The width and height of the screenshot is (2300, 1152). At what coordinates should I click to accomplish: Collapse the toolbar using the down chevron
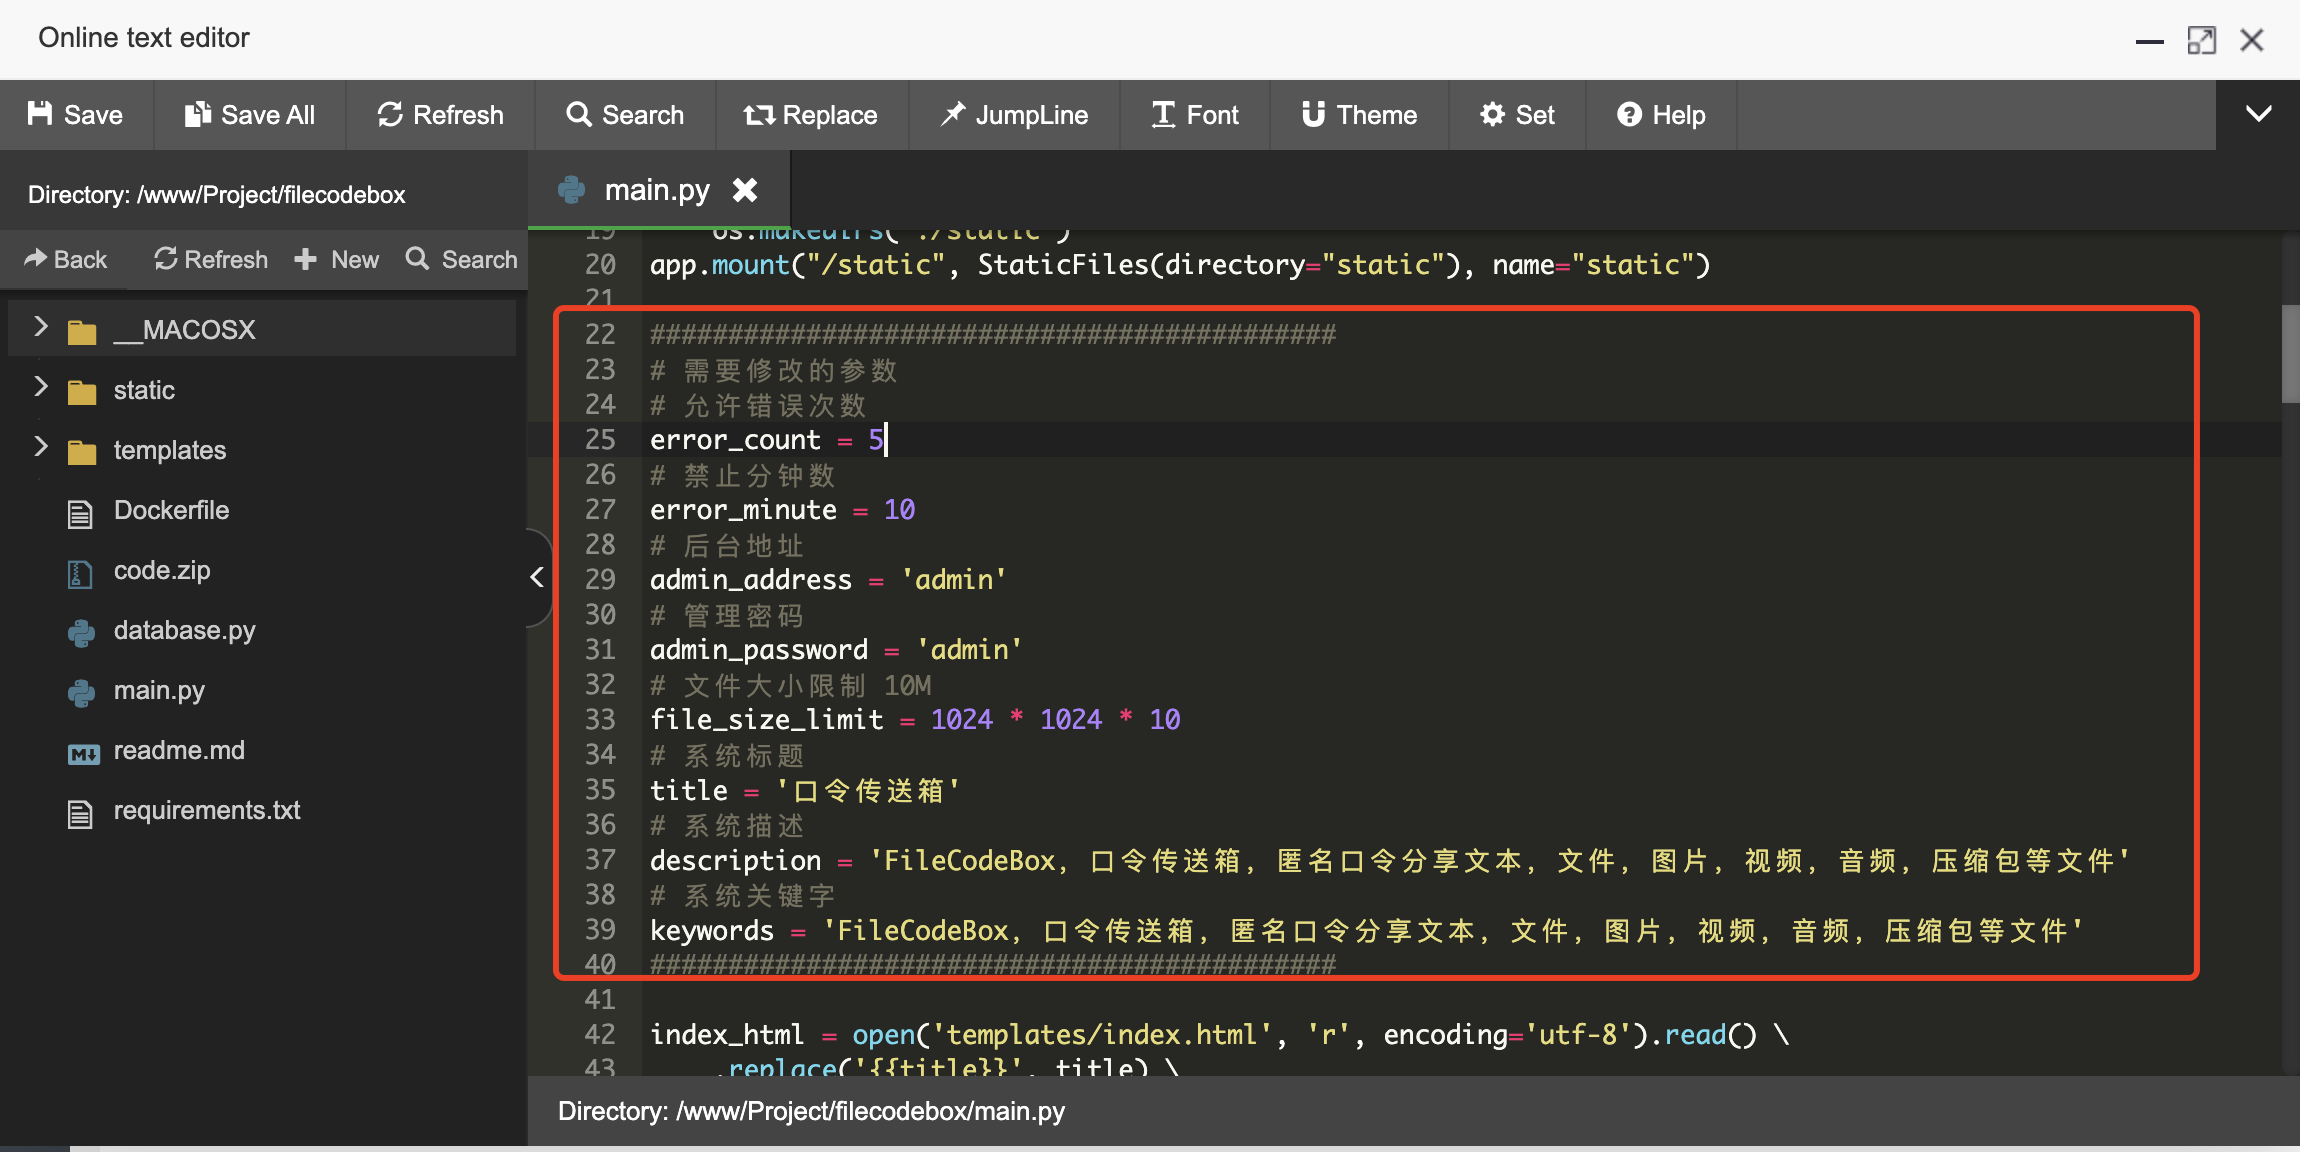point(2258,114)
